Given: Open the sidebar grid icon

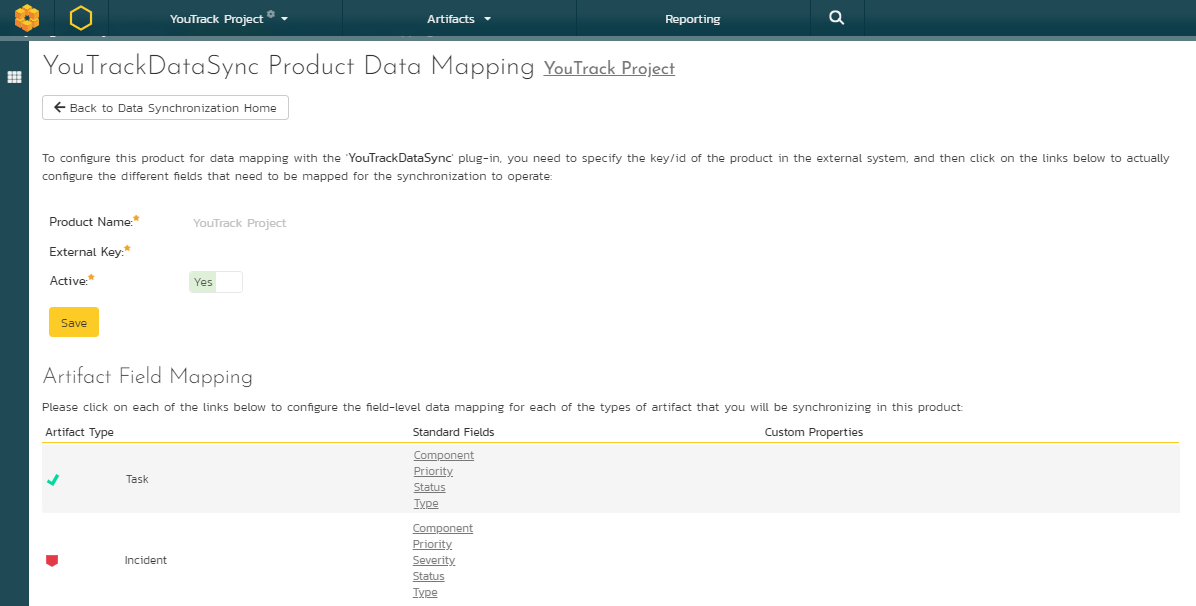Looking at the screenshot, I should 14,77.
